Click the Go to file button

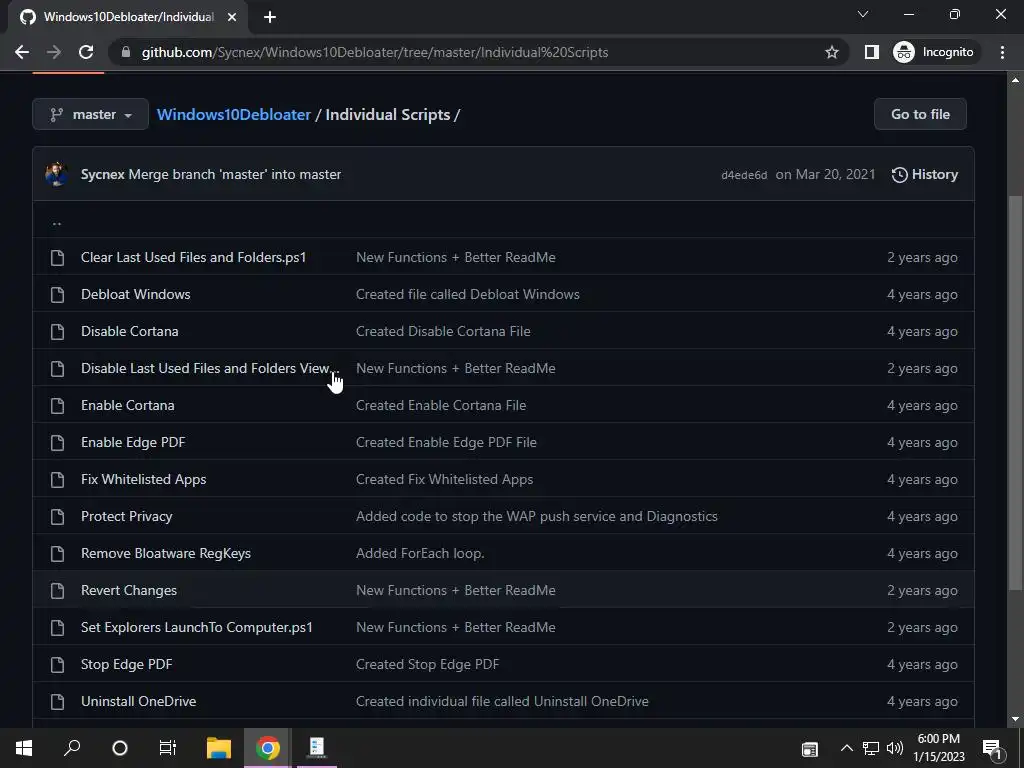(920, 114)
